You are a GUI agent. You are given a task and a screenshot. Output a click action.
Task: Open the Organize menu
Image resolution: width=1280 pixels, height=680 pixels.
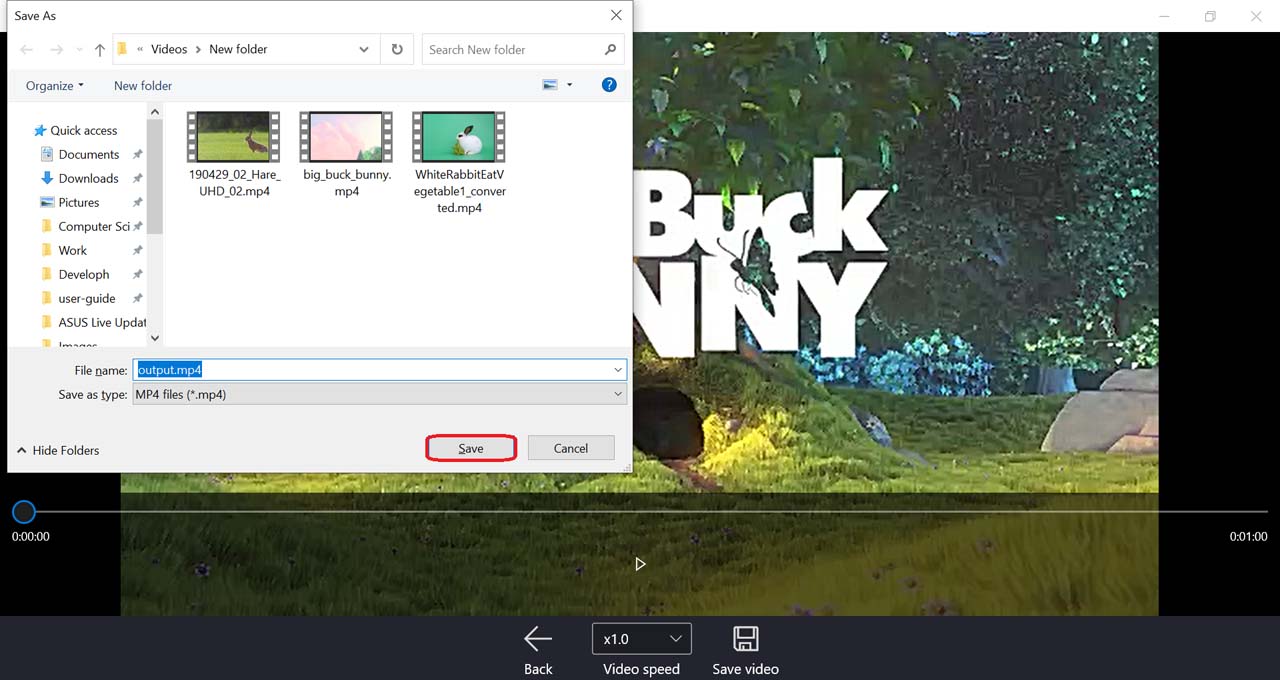(54, 85)
